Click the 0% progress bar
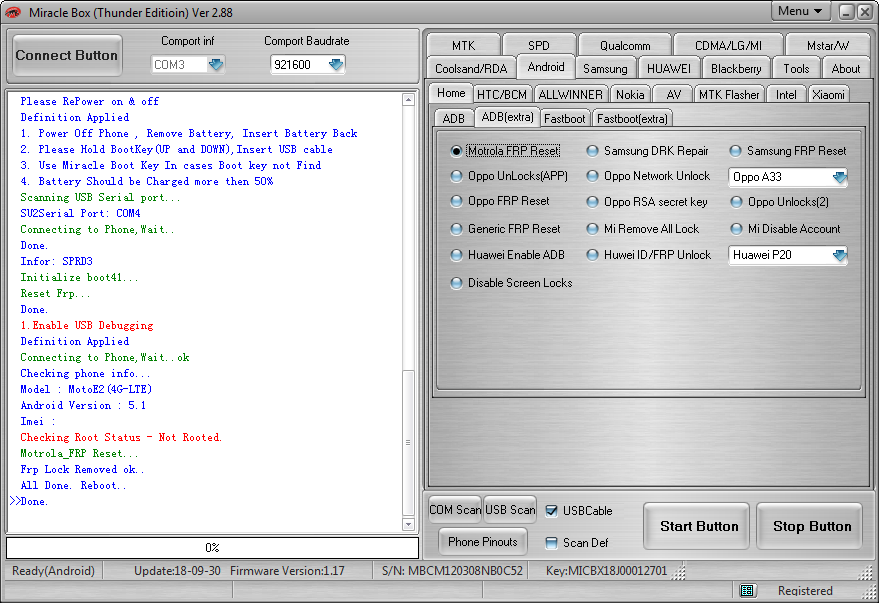 click(x=212, y=548)
